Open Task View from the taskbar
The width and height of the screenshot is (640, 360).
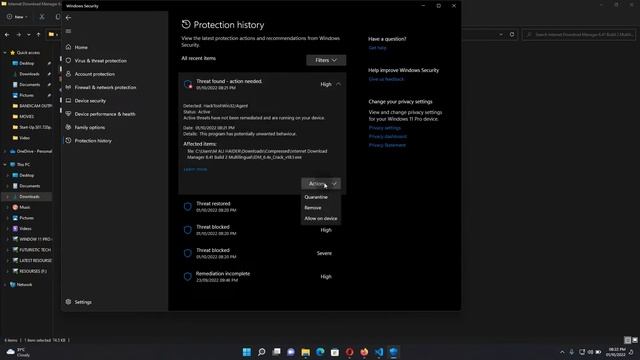276,352
